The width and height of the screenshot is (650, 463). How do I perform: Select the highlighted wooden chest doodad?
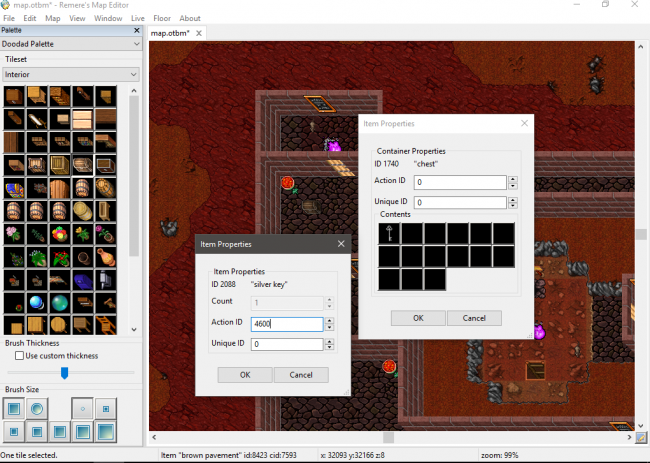coord(82,166)
